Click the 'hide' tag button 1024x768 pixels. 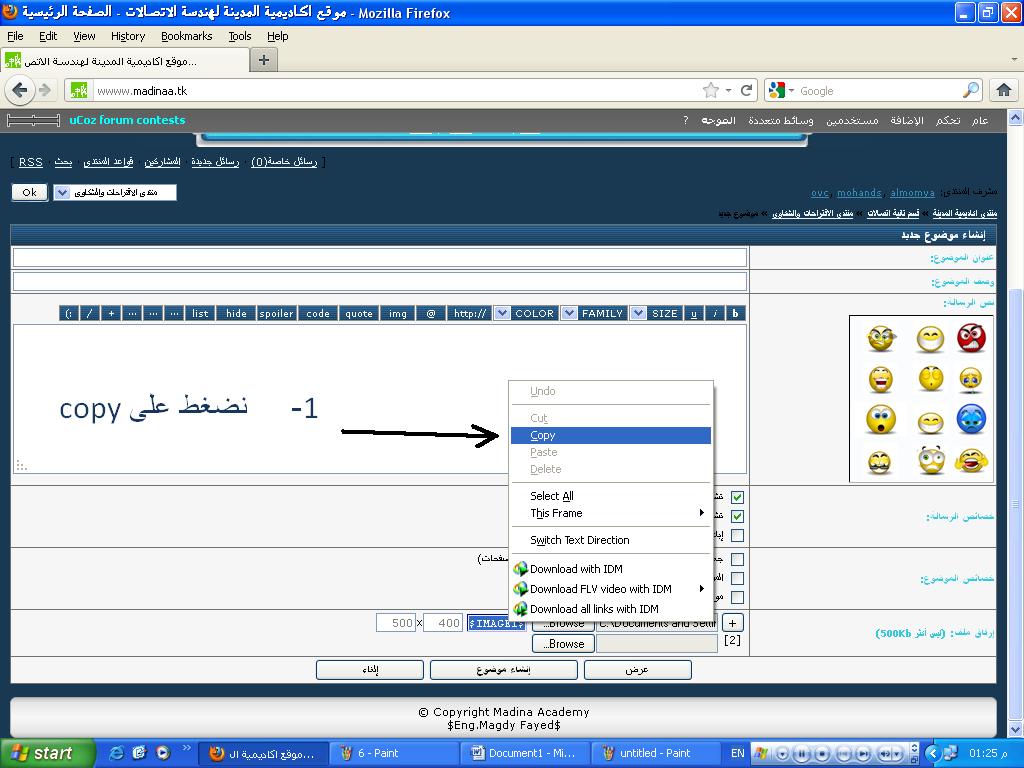236,313
